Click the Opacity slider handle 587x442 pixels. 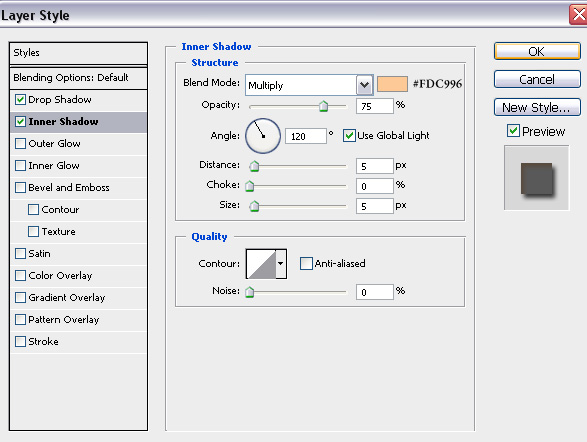(x=323, y=107)
